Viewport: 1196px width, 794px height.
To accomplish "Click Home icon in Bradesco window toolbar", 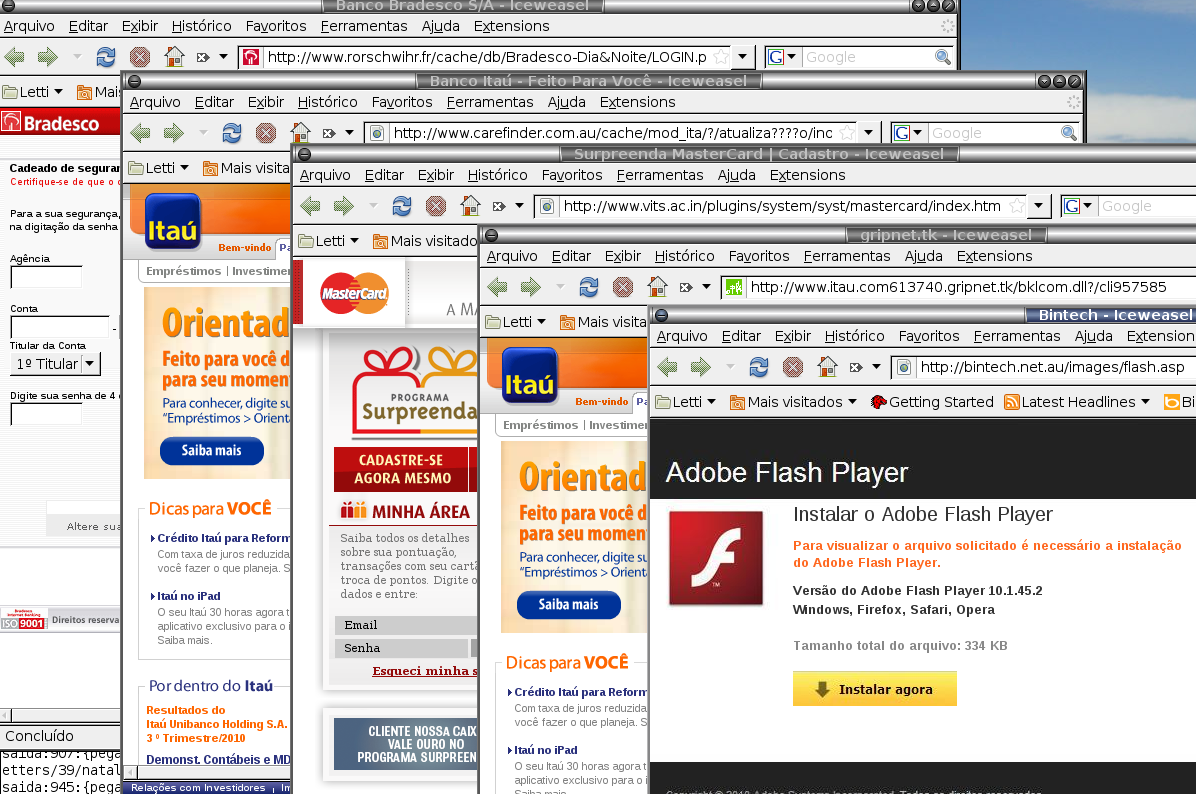I will tap(175, 56).
